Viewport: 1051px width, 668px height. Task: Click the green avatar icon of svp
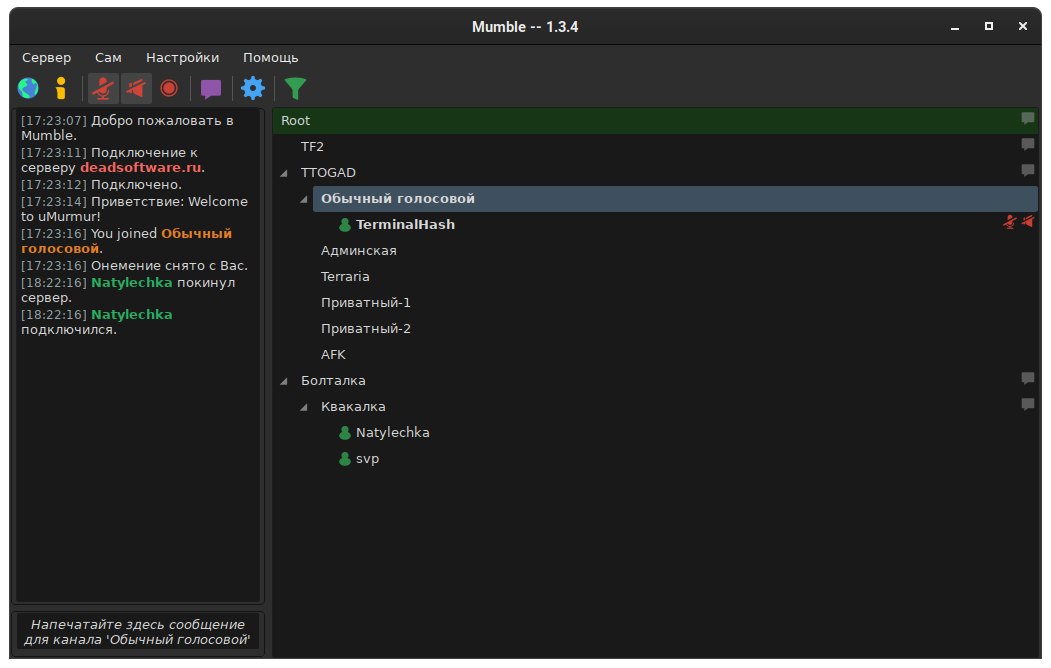click(345, 460)
